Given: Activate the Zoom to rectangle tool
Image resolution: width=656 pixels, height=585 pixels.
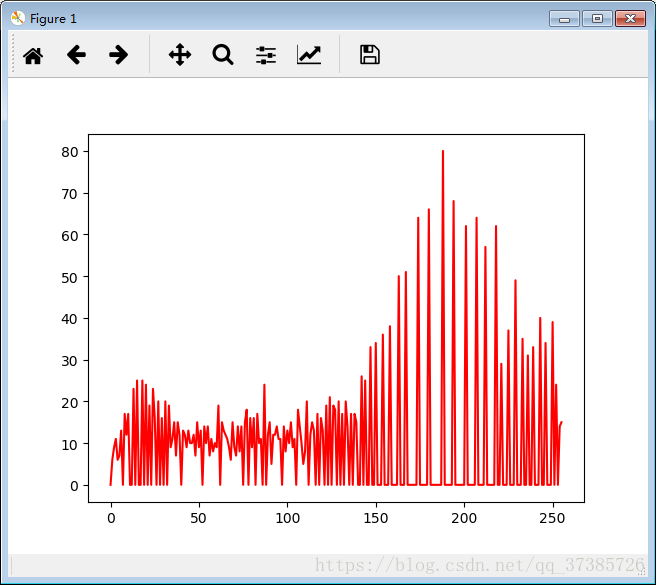Looking at the screenshot, I should click(223, 55).
